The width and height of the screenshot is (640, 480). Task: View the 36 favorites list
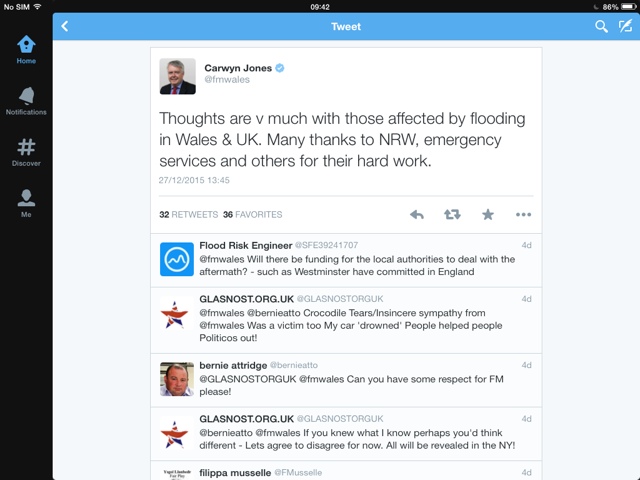pyautogui.click(x=253, y=215)
